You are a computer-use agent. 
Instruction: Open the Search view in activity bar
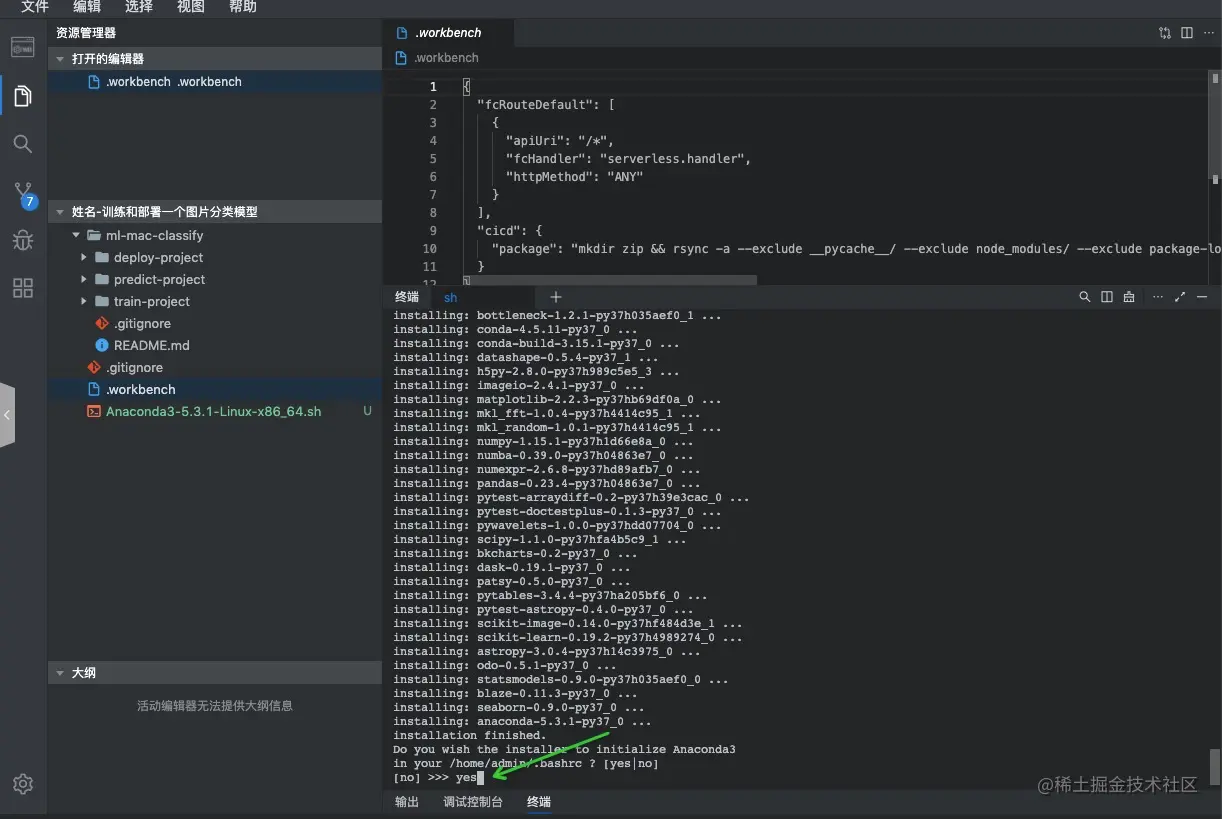[23, 144]
